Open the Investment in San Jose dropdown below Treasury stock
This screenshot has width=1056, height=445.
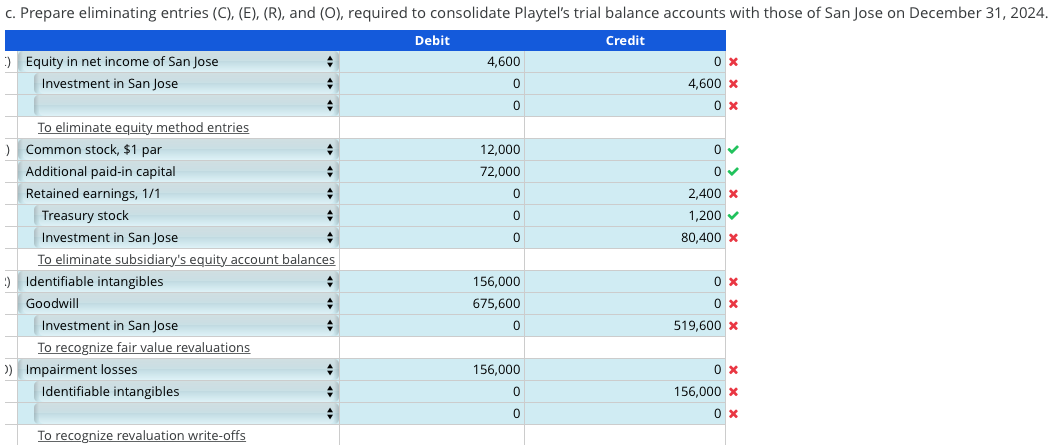pyautogui.click(x=187, y=238)
